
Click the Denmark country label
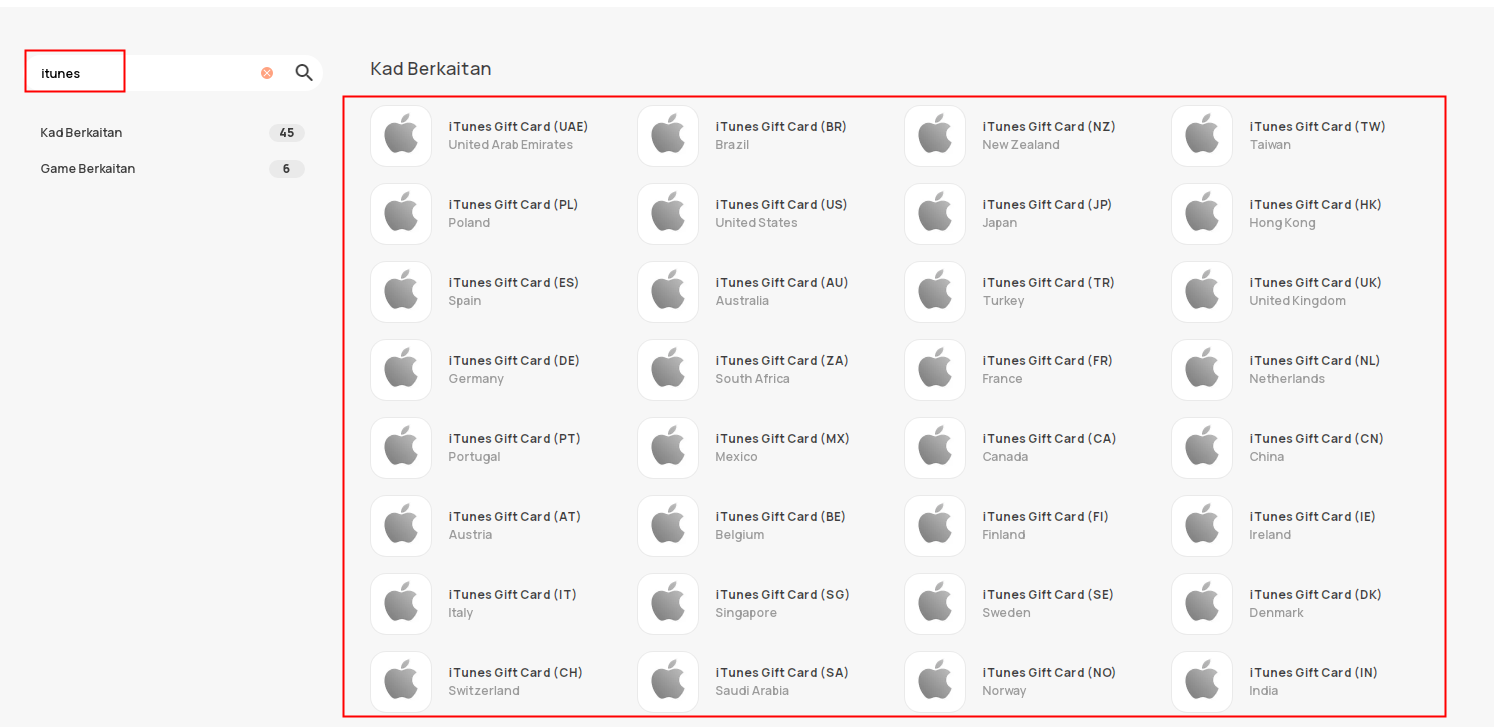(1277, 613)
